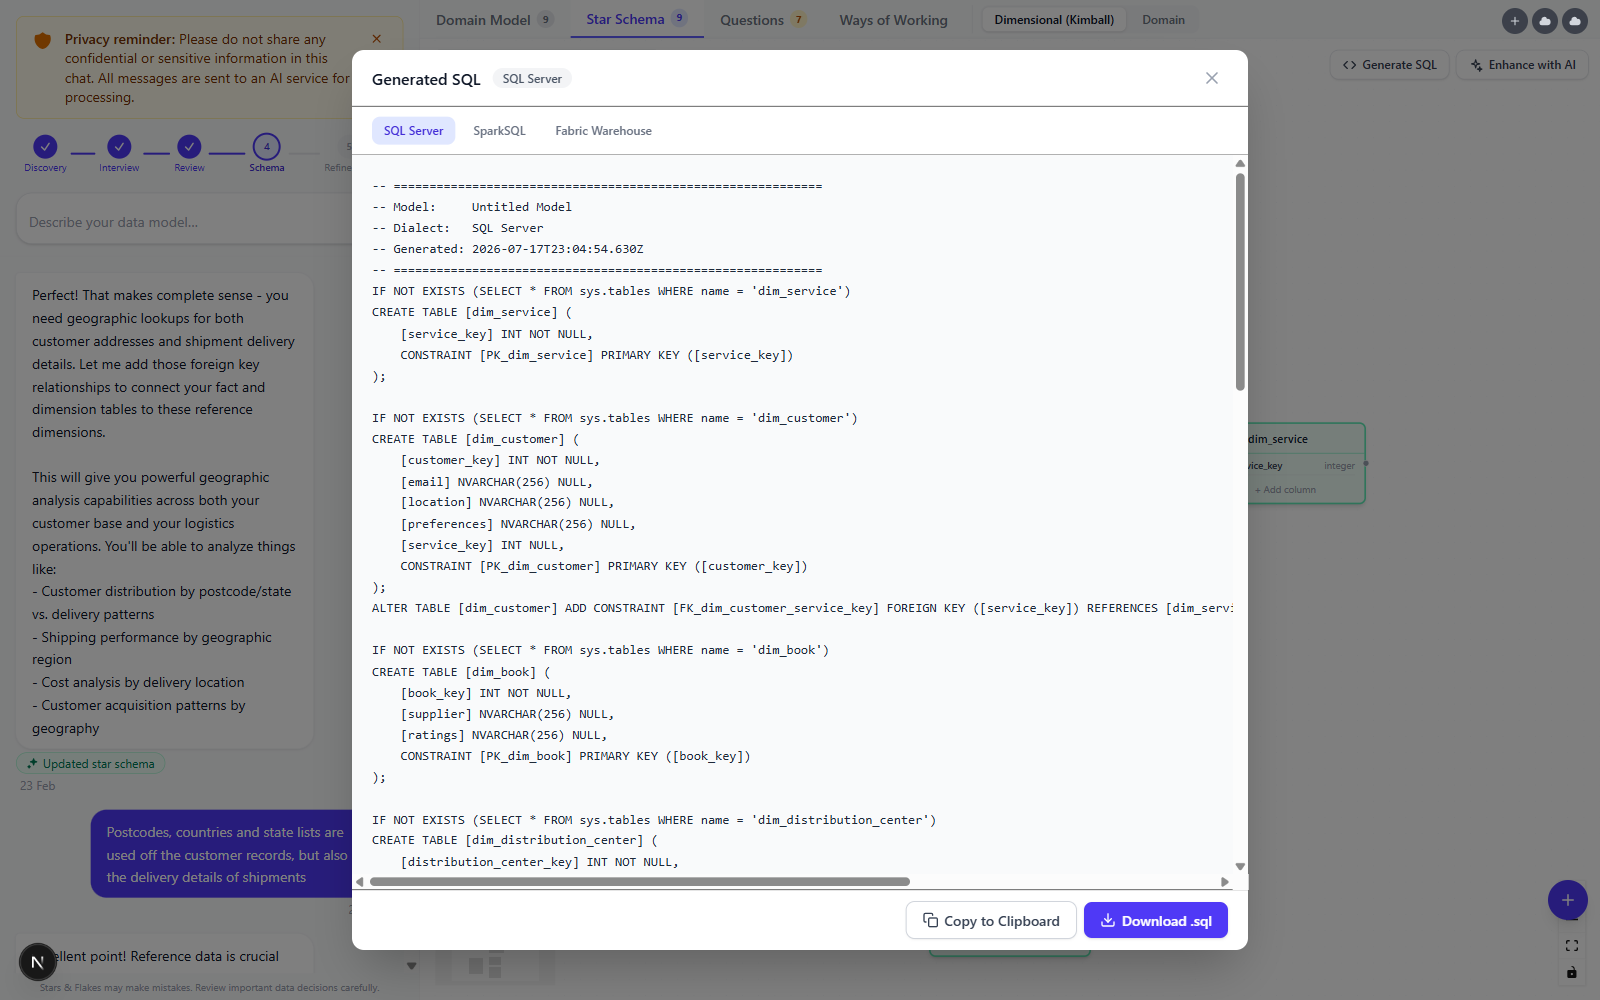The width and height of the screenshot is (1600, 1000).
Task: Click the copy icon in Copy to Clipboard
Action: click(x=930, y=920)
